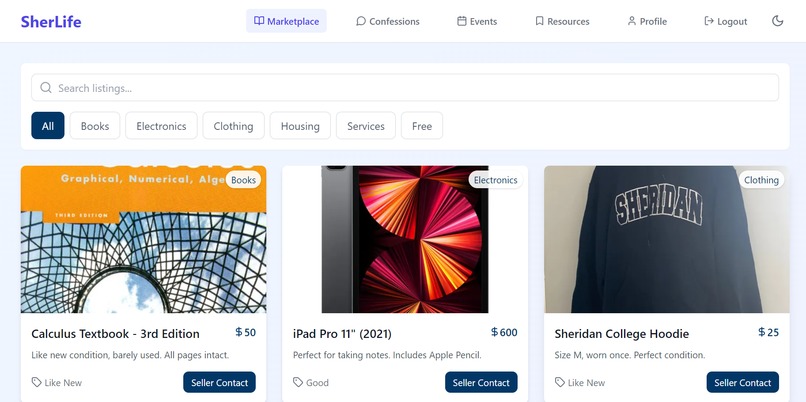The height and width of the screenshot is (402, 806).
Task: Select the Marketplace nav item
Action: pos(286,21)
